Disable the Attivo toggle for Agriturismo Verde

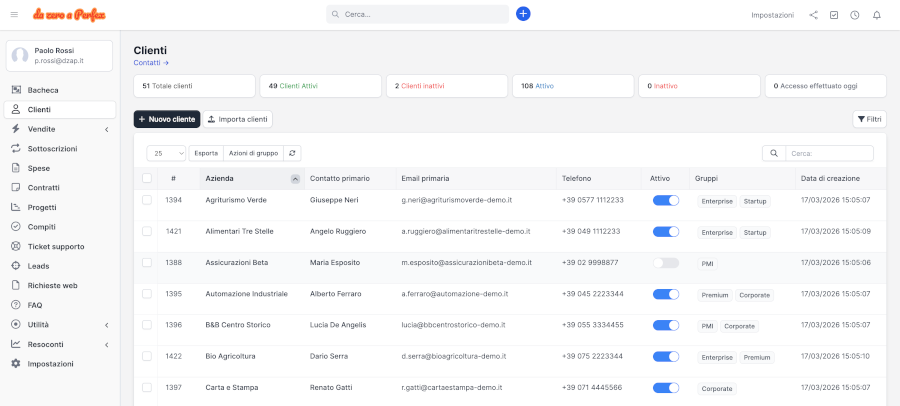pyautogui.click(x=666, y=200)
